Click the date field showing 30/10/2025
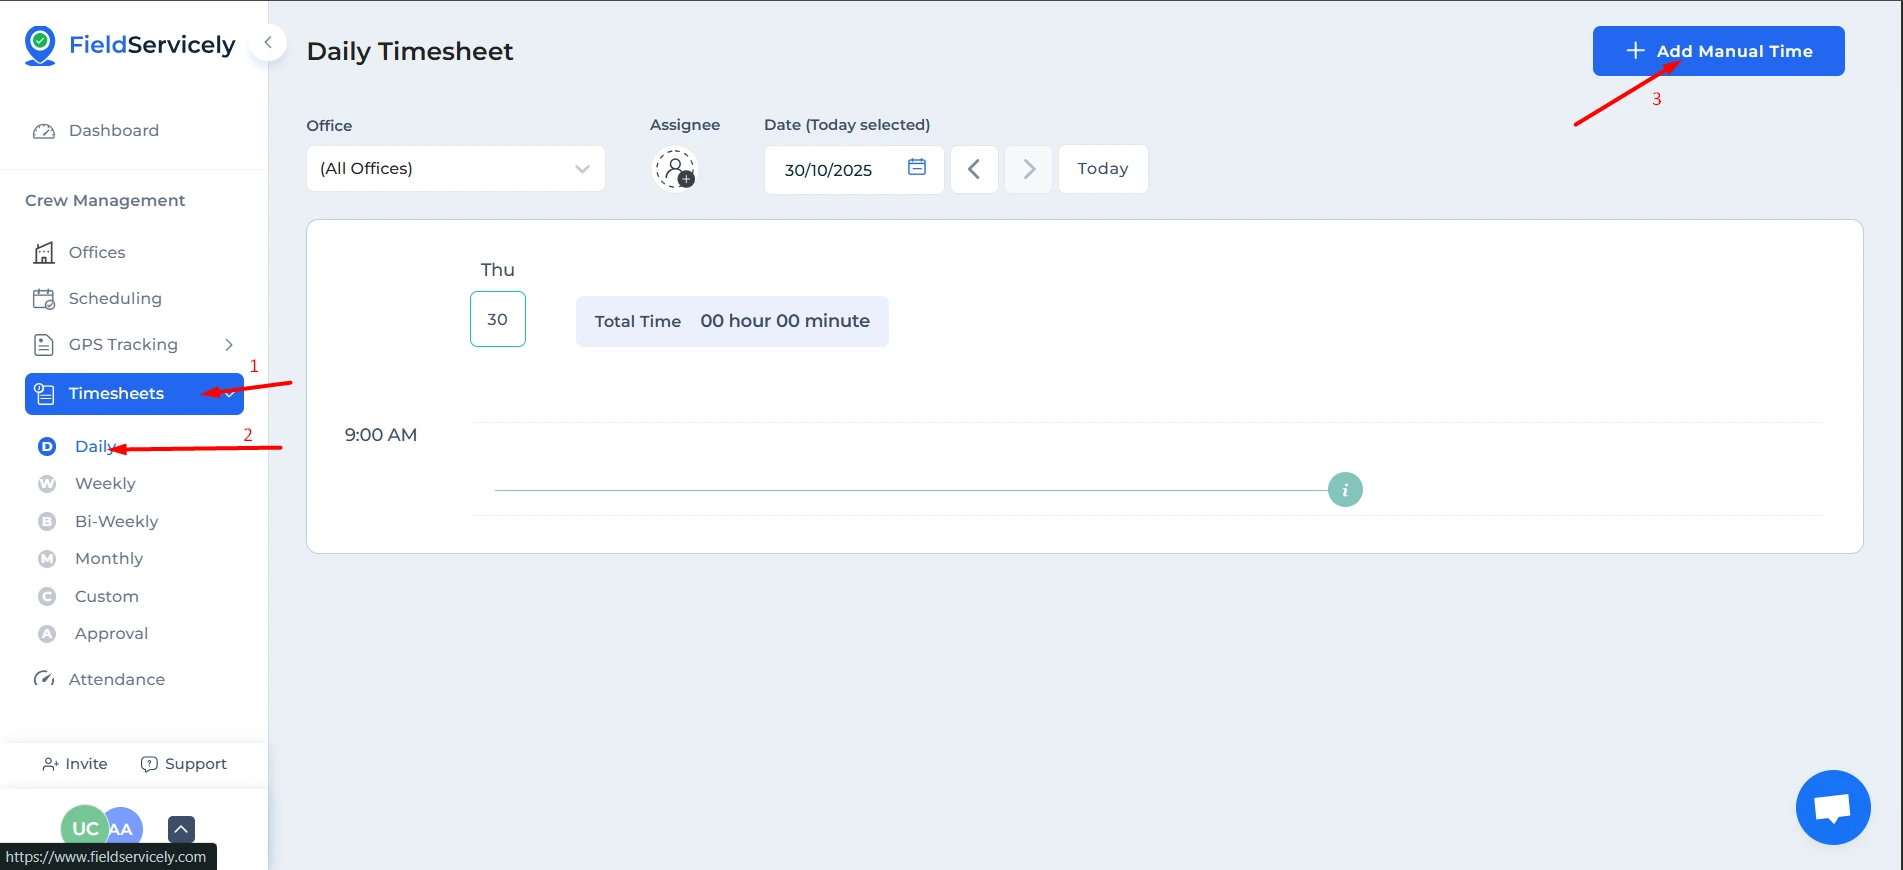 click(x=854, y=170)
